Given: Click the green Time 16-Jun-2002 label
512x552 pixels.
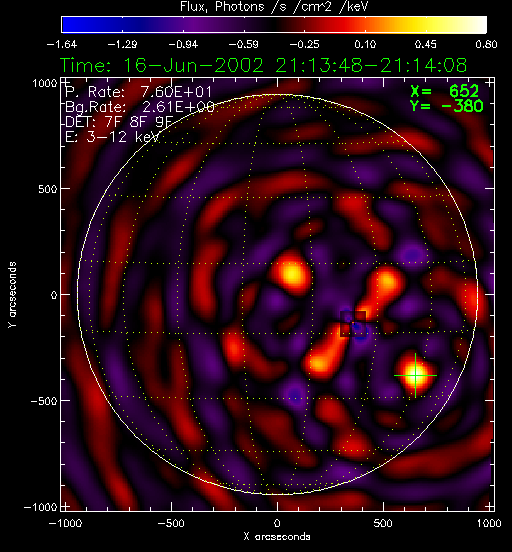Looking at the screenshot, I should click(x=263, y=65).
